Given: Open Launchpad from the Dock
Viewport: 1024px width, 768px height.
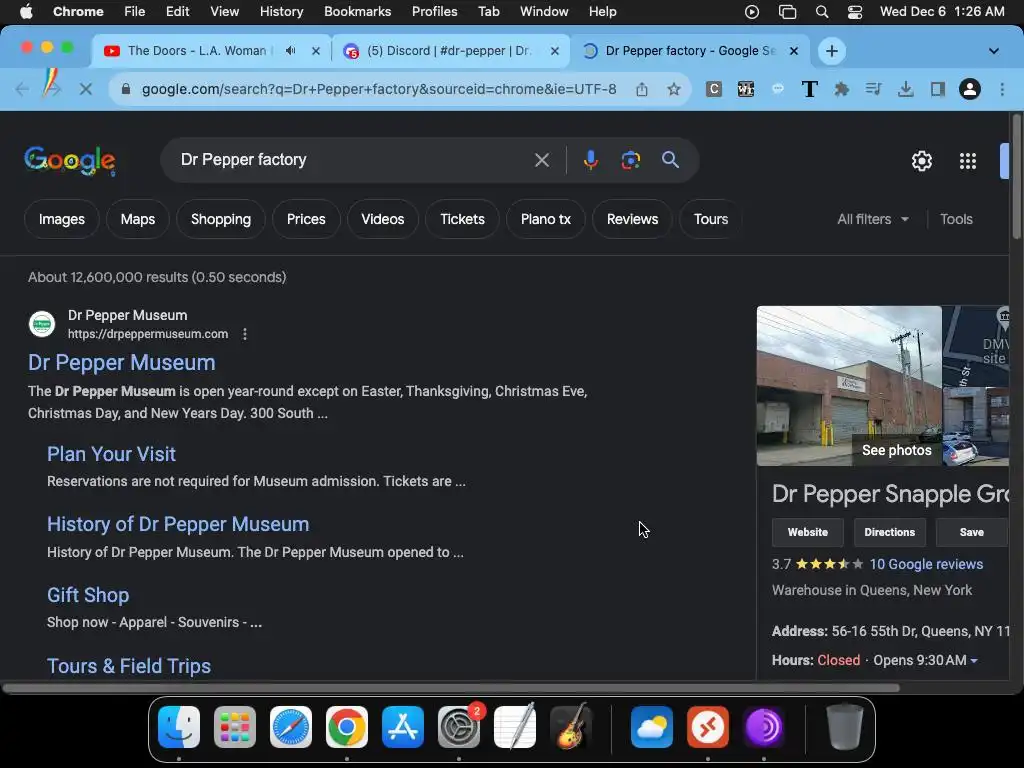Looking at the screenshot, I should [234, 727].
